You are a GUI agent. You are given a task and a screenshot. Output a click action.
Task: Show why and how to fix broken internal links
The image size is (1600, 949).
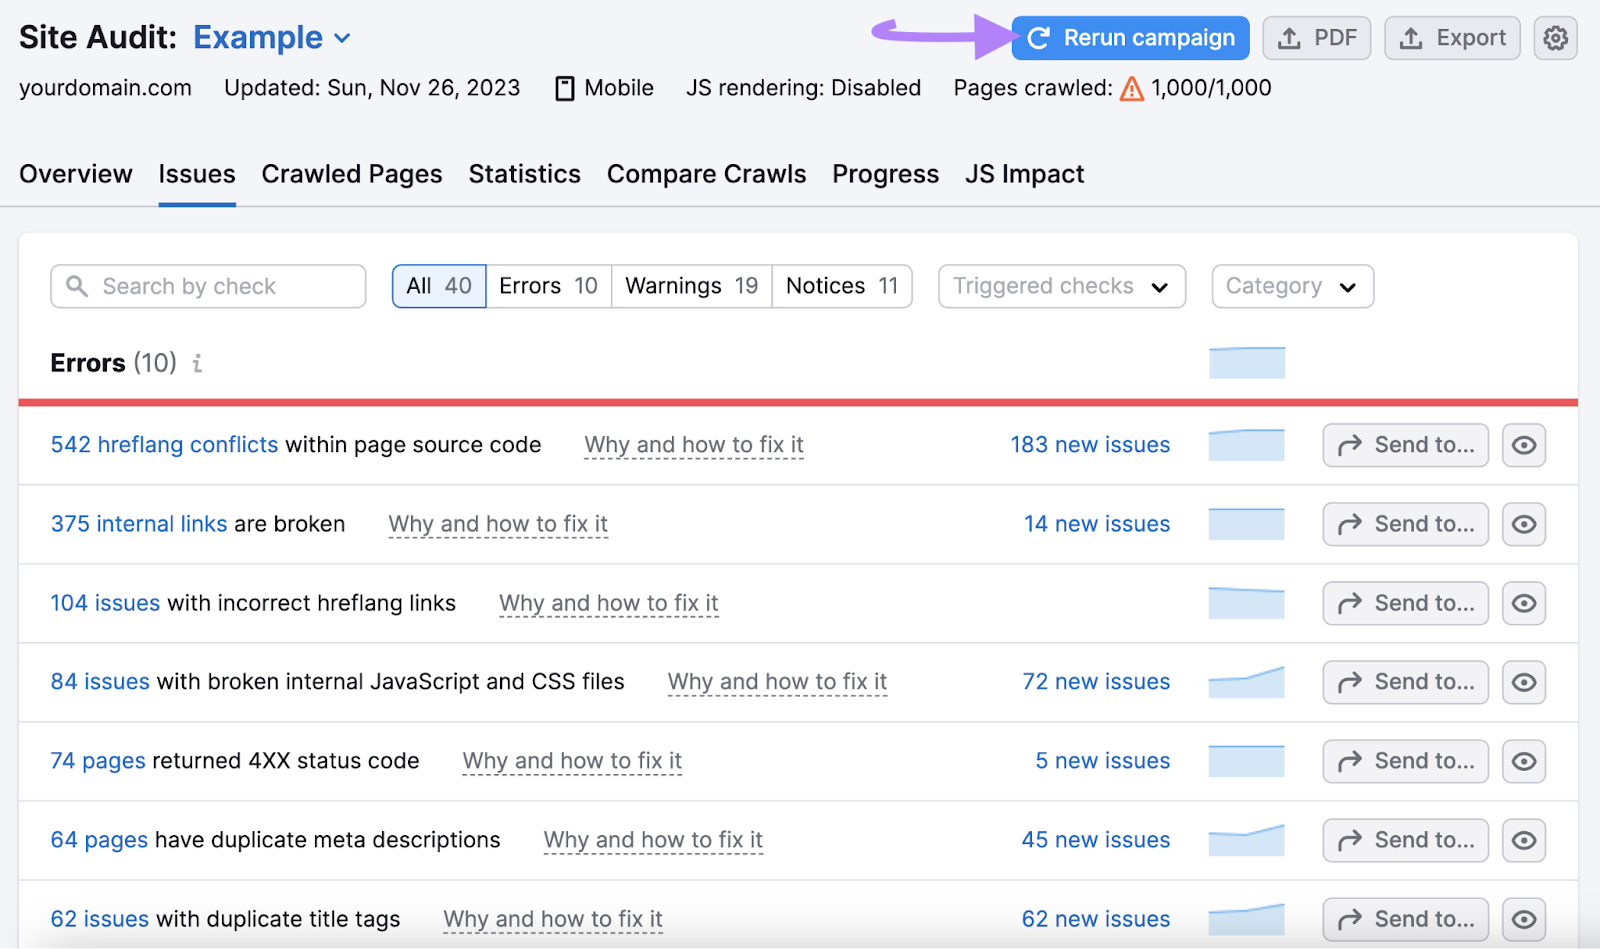pos(498,524)
